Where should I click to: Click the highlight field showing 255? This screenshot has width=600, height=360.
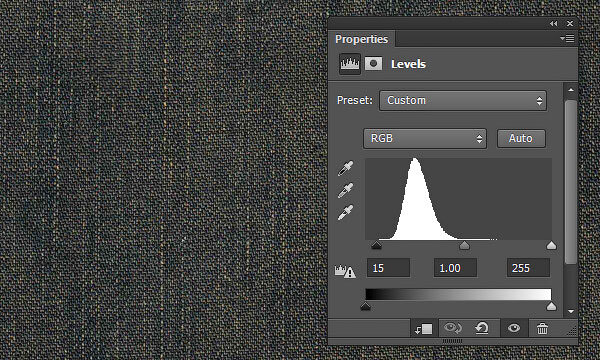point(528,268)
